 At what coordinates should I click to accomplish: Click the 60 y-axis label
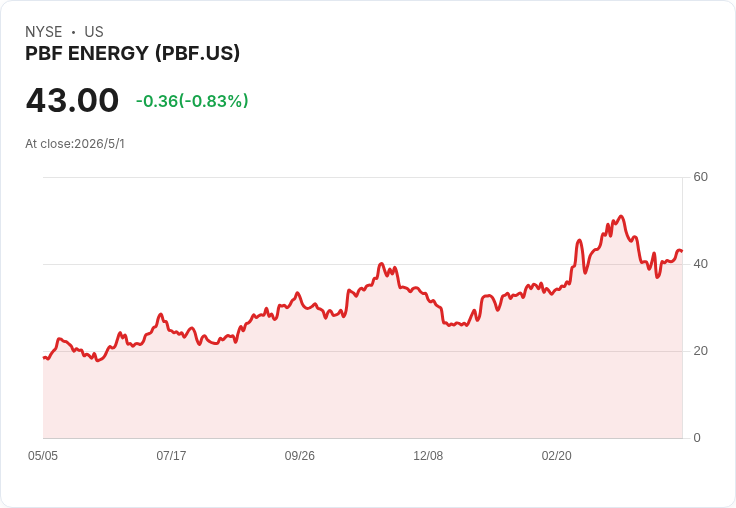click(700, 177)
